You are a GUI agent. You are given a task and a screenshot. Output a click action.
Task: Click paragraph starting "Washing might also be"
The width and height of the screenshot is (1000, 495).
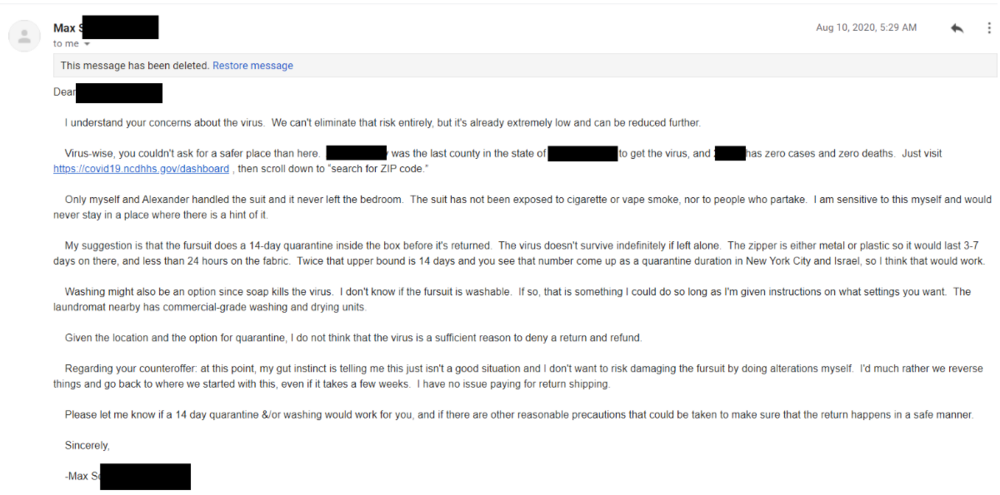pos(512,299)
